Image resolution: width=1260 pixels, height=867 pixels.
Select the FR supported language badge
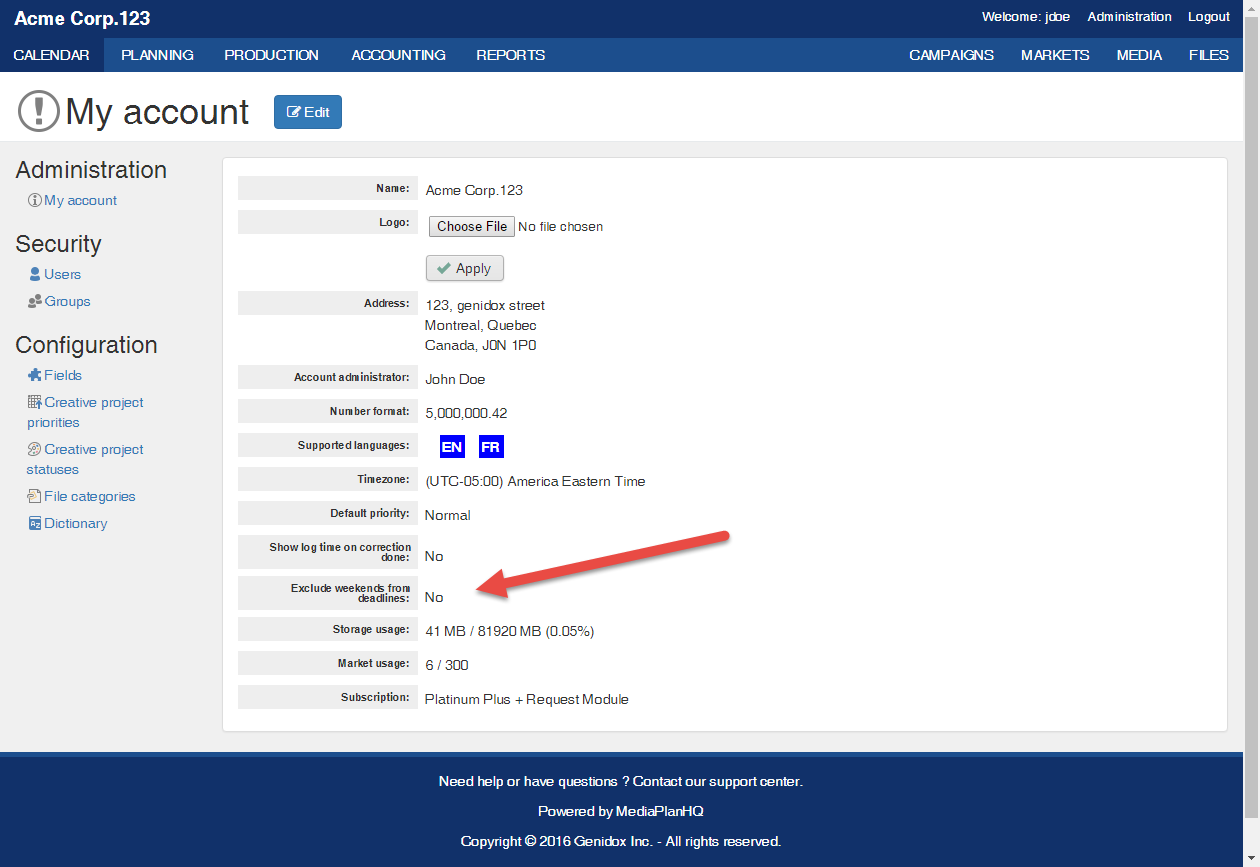(x=490, y=447)
